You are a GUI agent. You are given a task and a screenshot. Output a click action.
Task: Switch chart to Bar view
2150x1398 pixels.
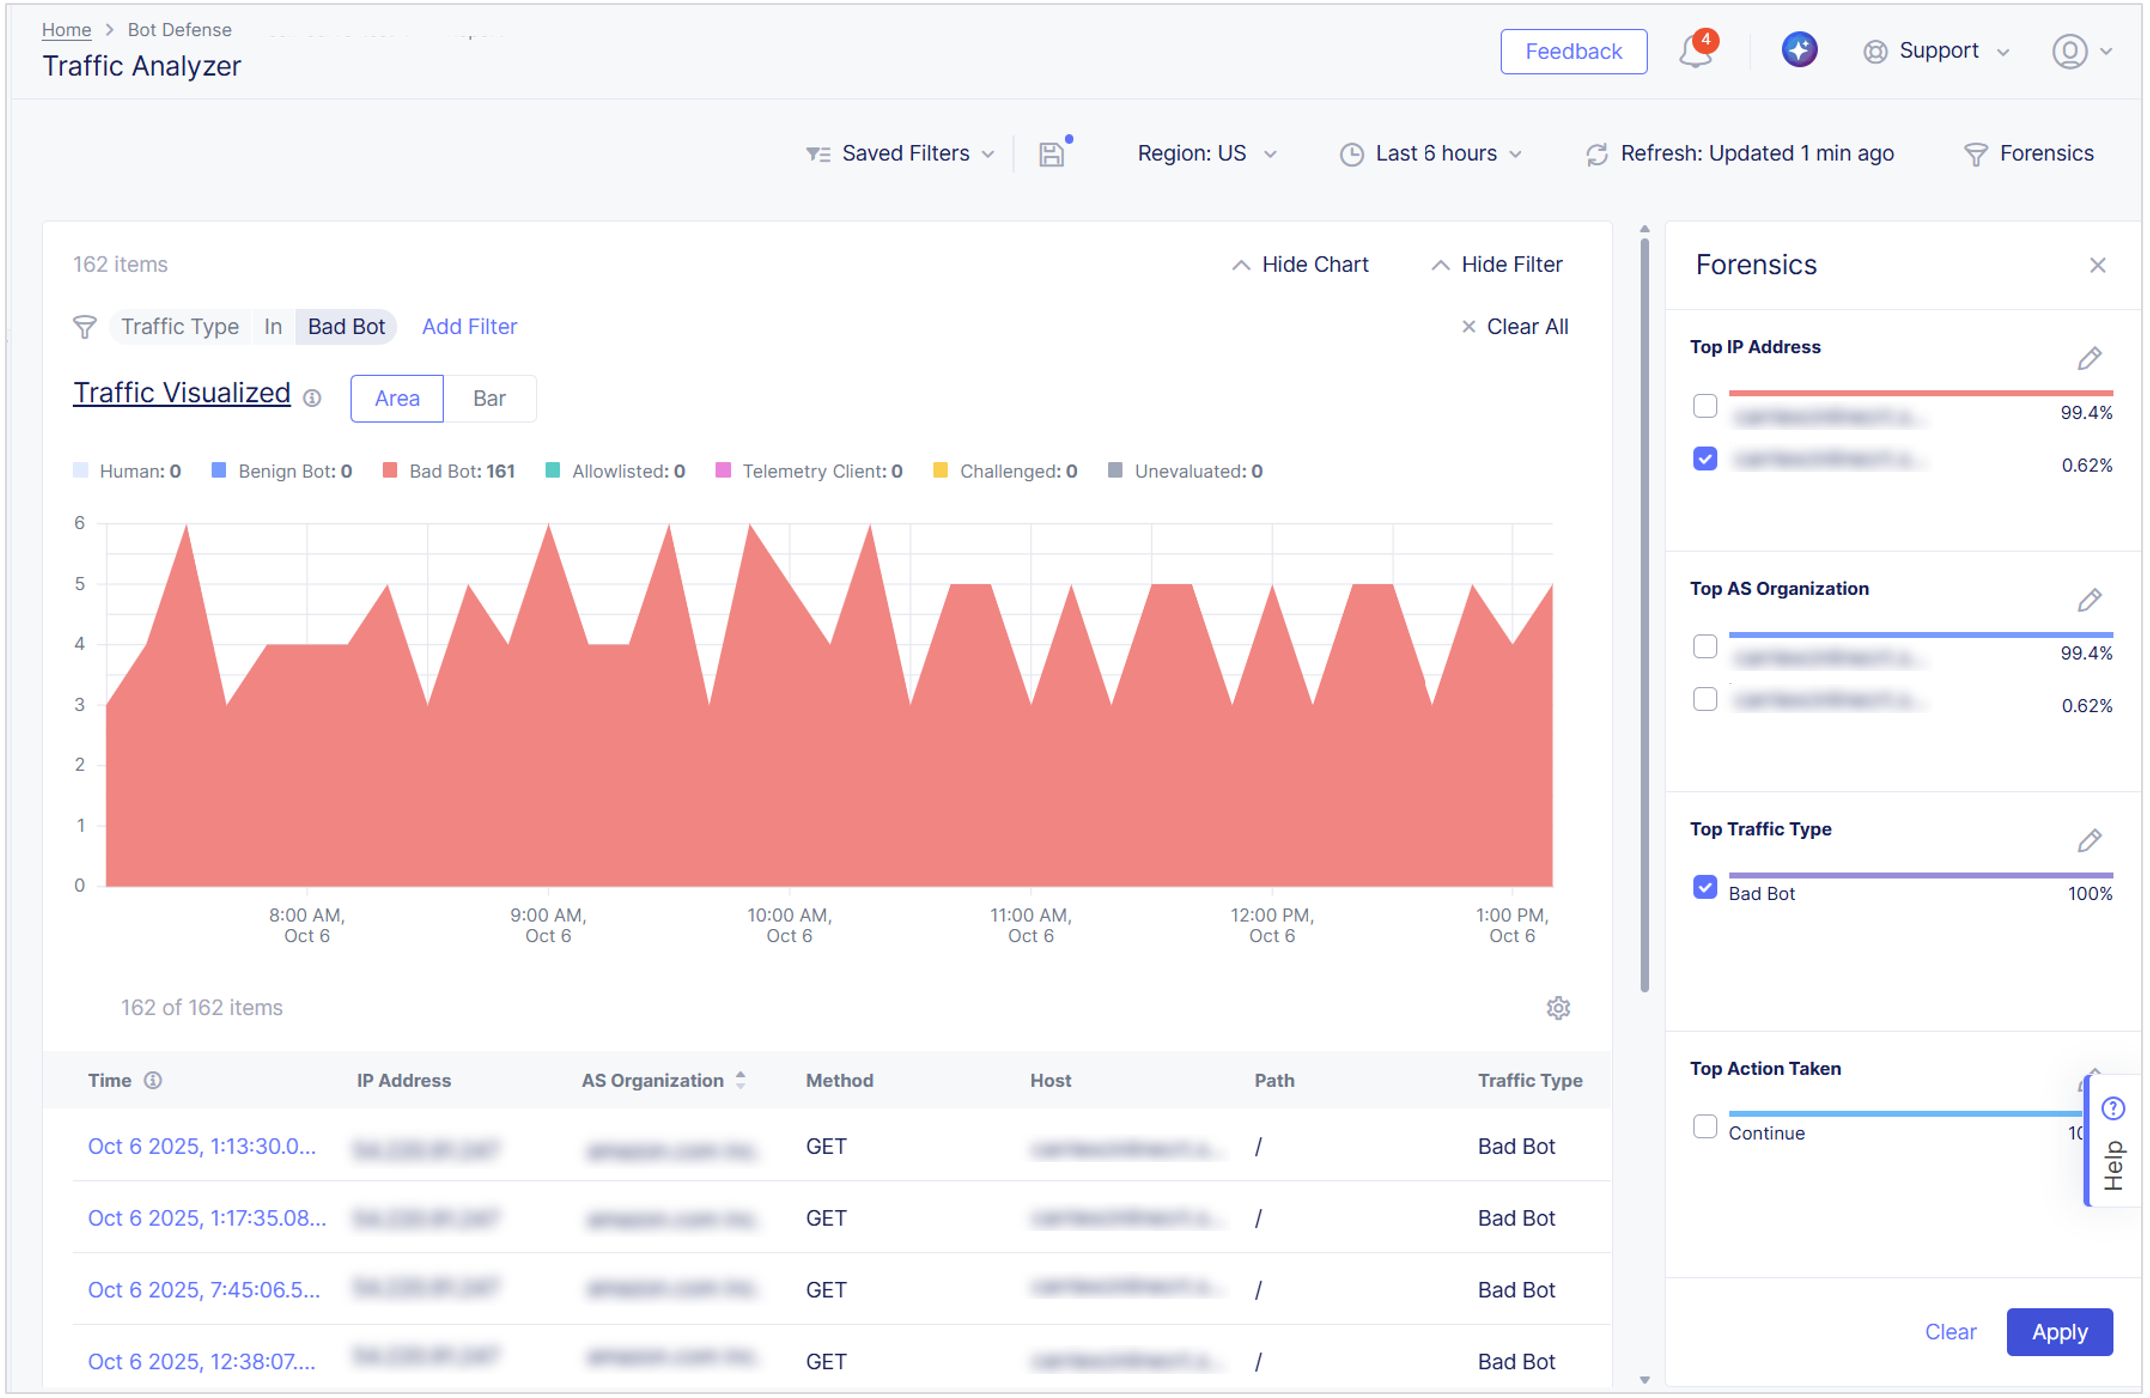489,399
